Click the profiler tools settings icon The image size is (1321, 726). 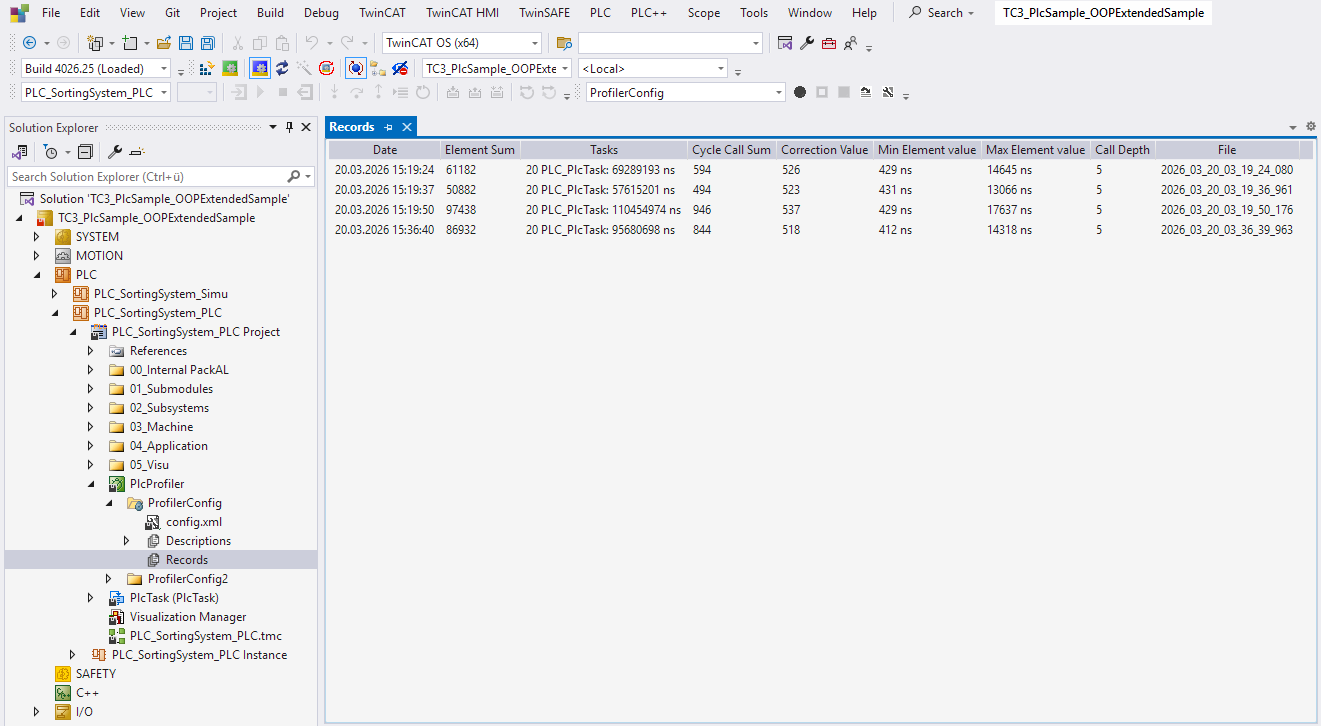coord(887,92)
